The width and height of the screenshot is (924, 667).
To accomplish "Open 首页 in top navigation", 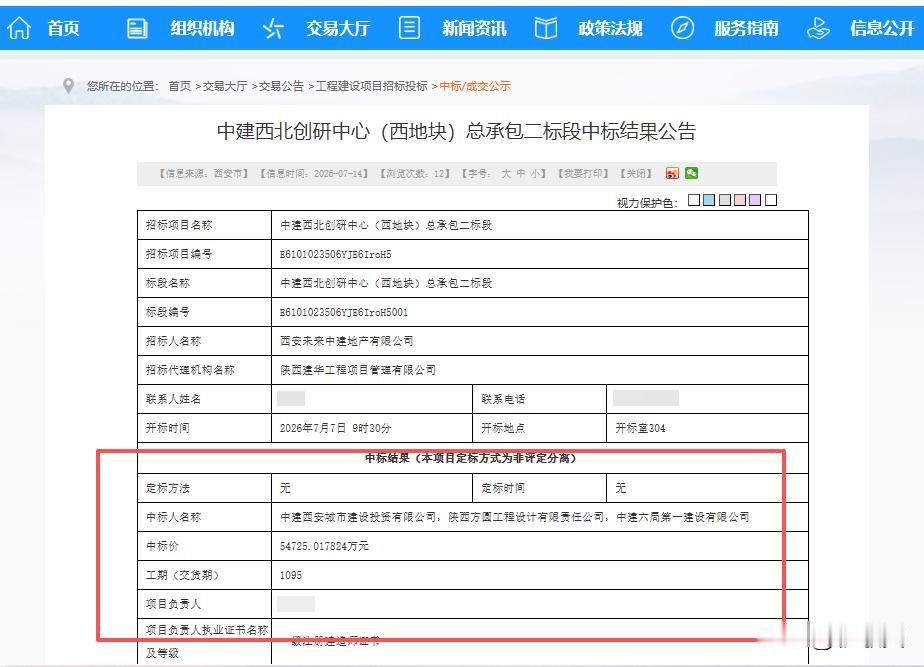I will tap(63, 28).
